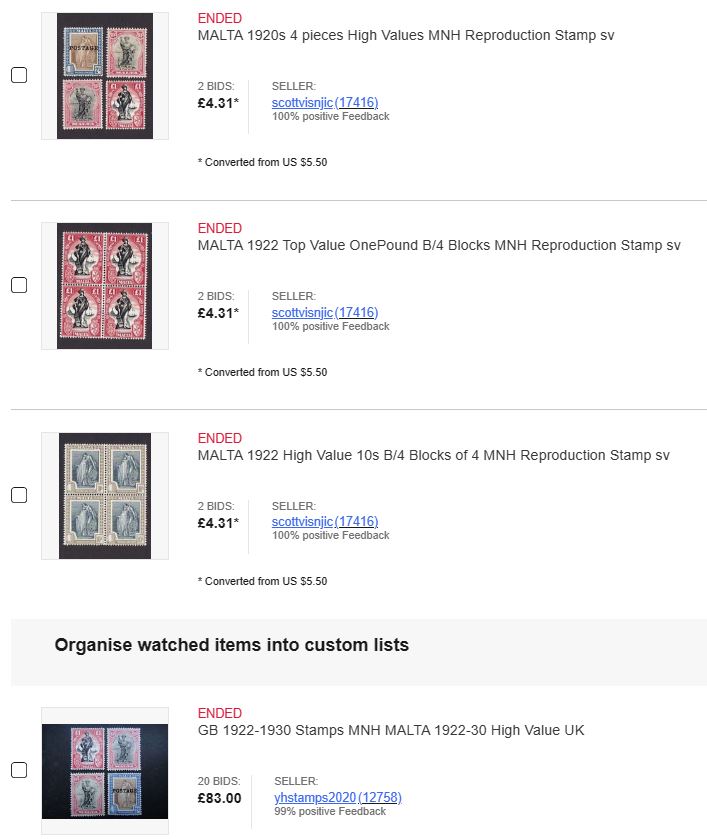Visit seller scottvisnjic on the OnePound listing

click(x=325, y=312)
